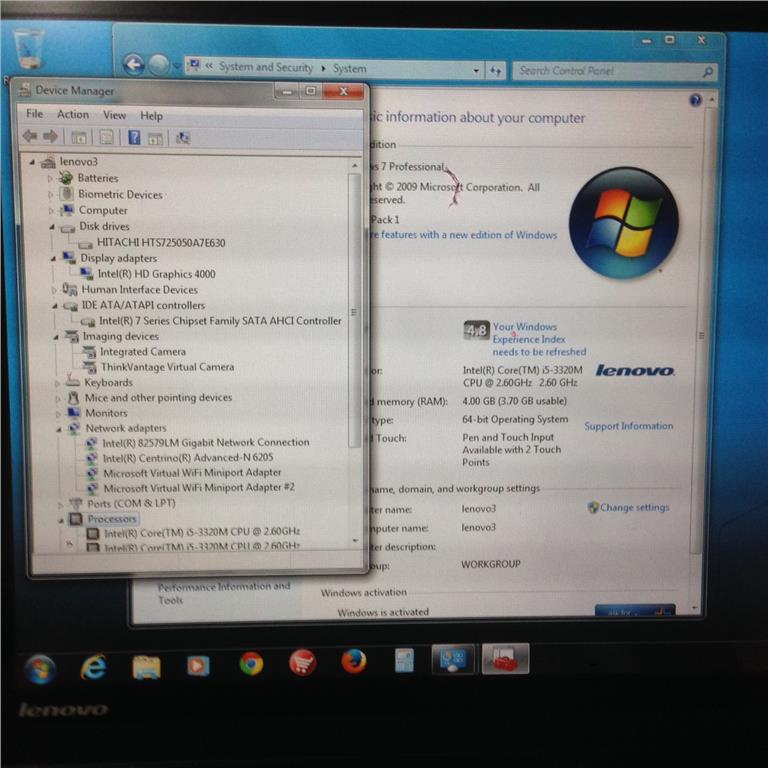Collapse the Imaging devices node

point(56,337)
